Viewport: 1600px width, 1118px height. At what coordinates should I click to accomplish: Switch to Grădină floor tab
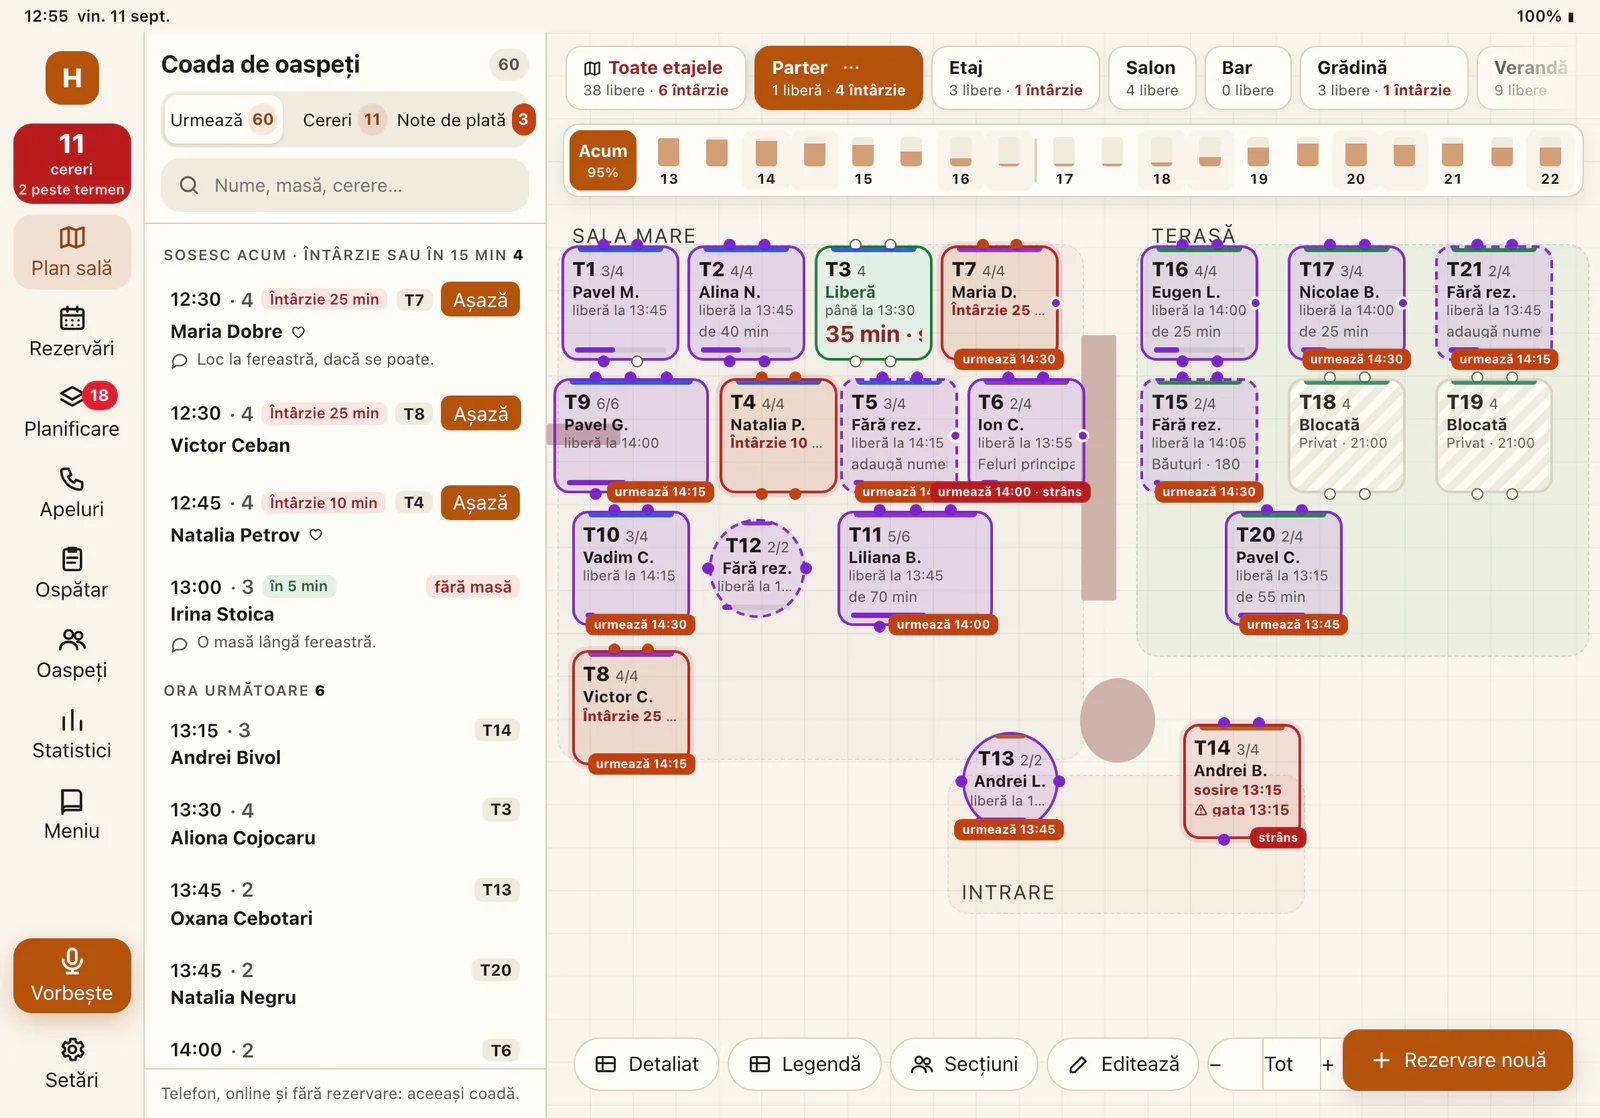click(x=1384, y=78)
